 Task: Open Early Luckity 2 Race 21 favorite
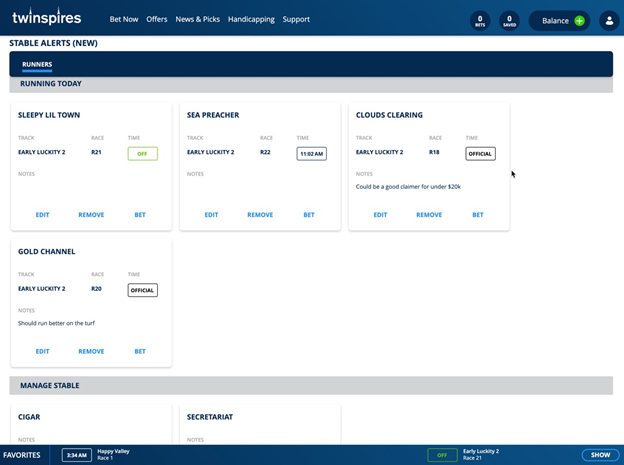click(481, 455)
